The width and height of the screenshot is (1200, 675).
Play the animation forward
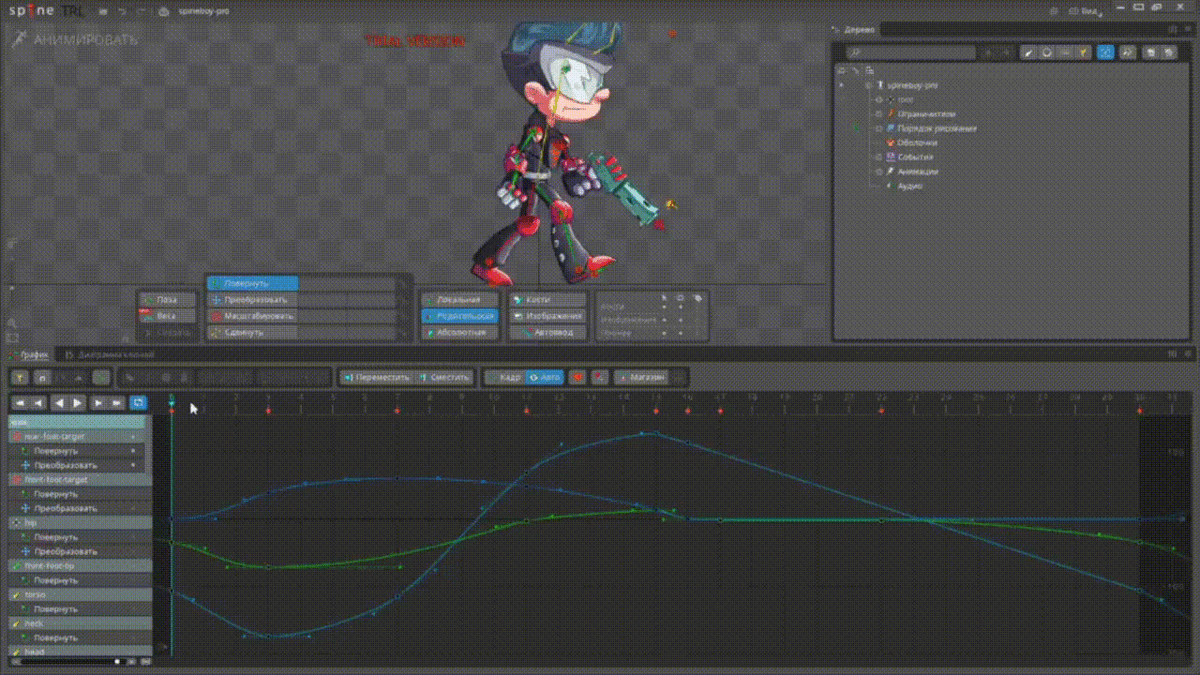(x=78, y=402)
